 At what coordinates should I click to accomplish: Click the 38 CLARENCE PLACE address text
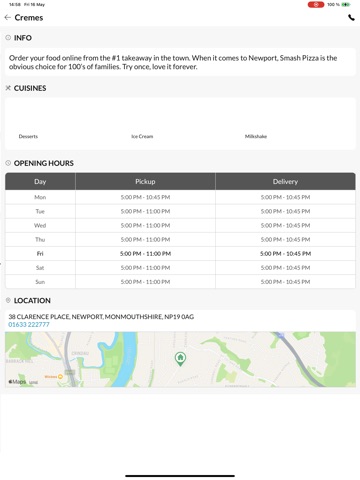click(x=101, y=317)
